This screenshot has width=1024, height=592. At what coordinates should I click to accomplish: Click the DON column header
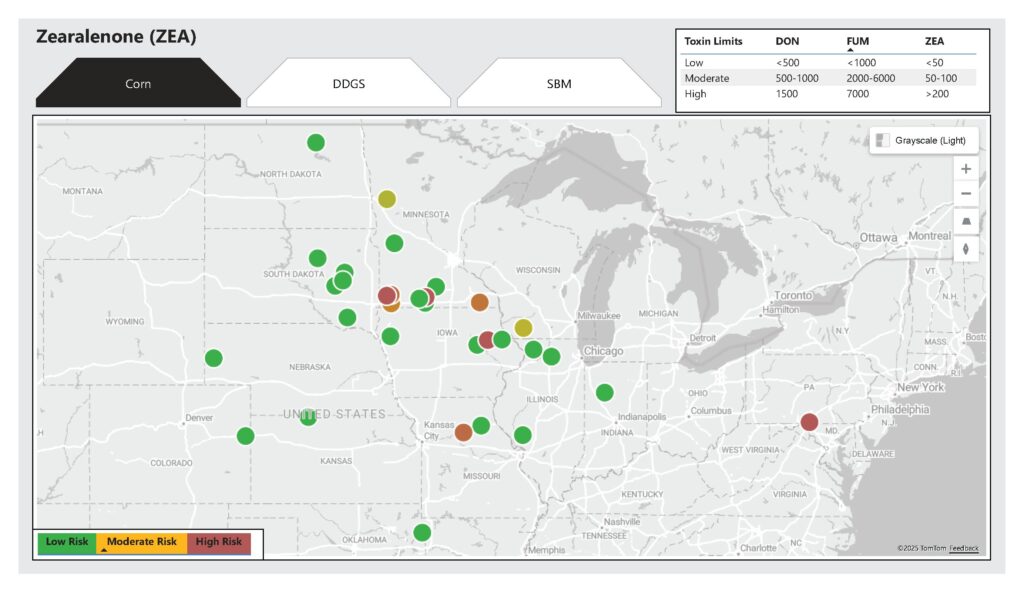(x=787, y=41)
